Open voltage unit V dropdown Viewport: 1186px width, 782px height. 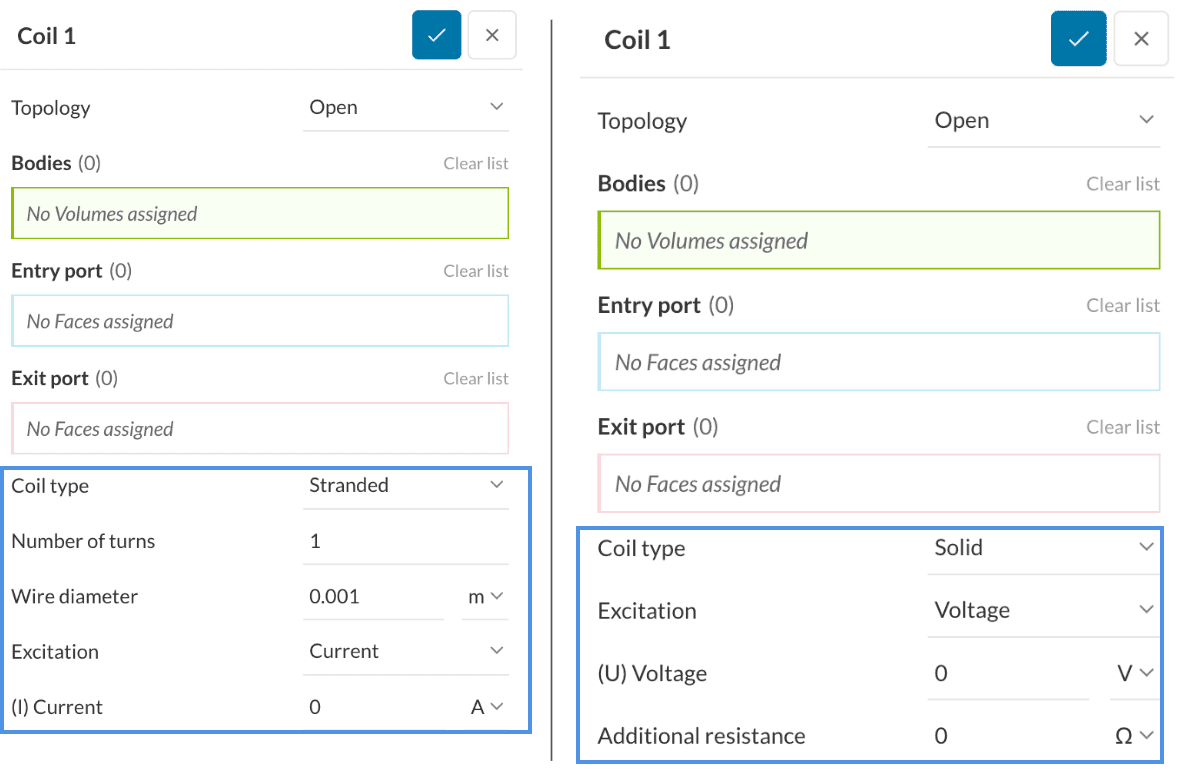(x=1135, y=674)
